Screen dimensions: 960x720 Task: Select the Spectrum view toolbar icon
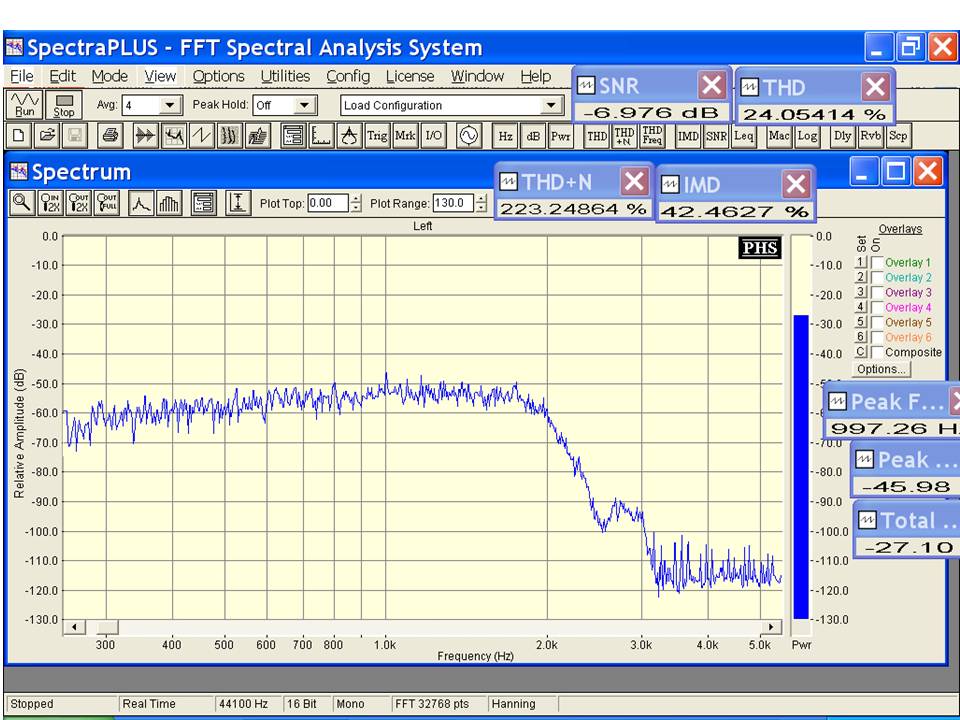(x=174, y=135)
